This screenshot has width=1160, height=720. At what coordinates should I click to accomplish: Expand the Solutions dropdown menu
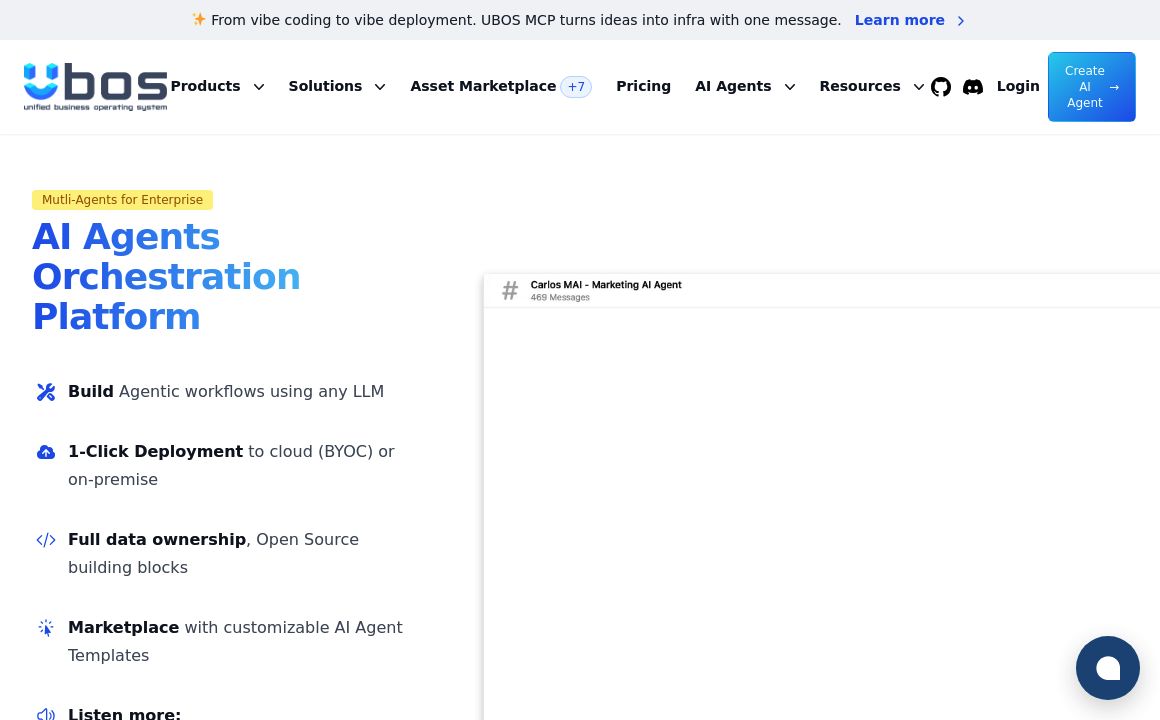click(x=336, y=86)
